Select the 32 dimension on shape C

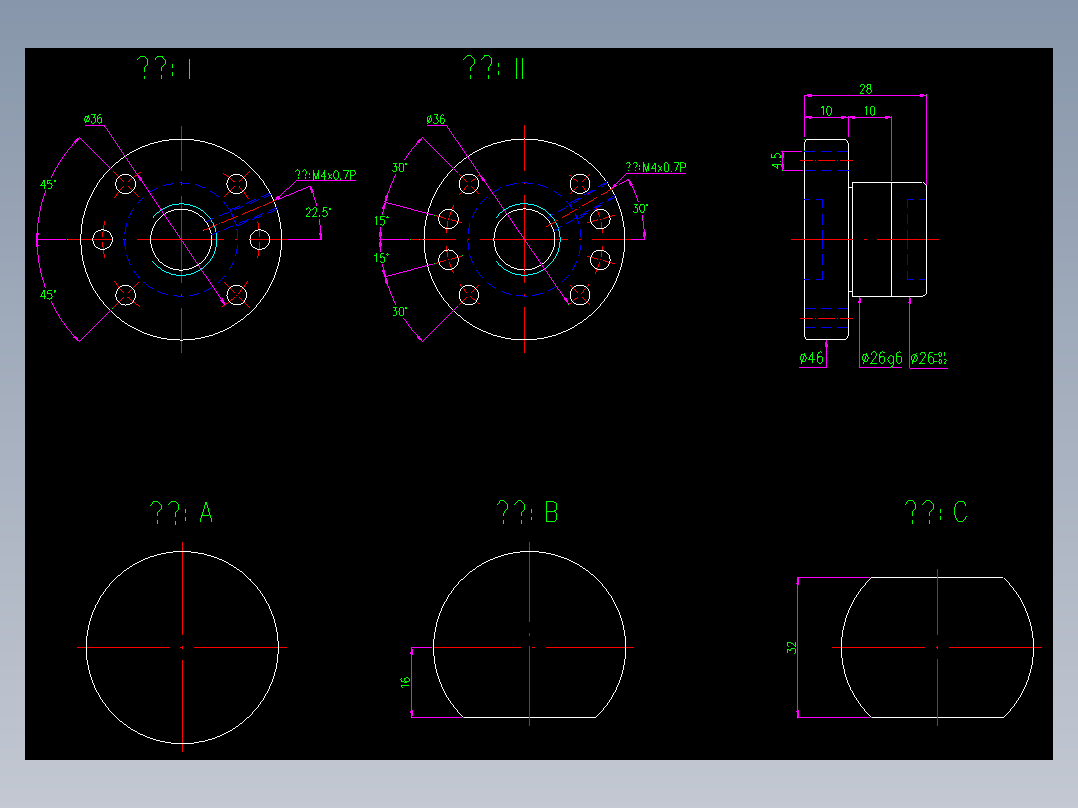(791, 648)
